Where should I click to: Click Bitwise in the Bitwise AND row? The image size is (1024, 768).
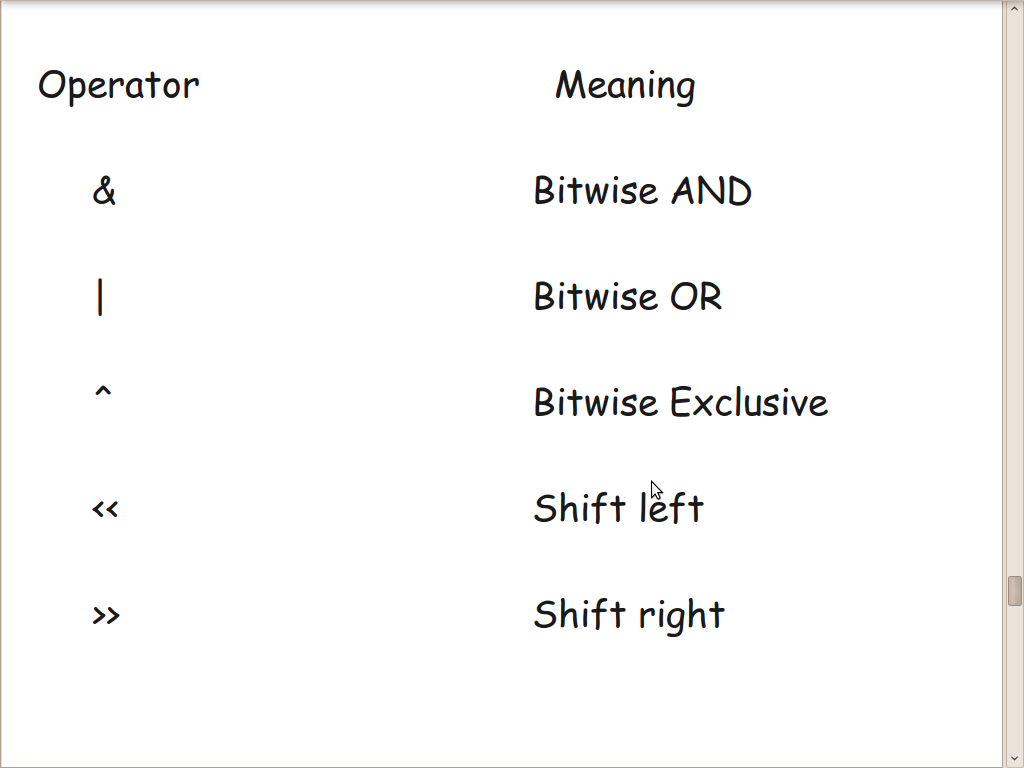pos(596,191)
